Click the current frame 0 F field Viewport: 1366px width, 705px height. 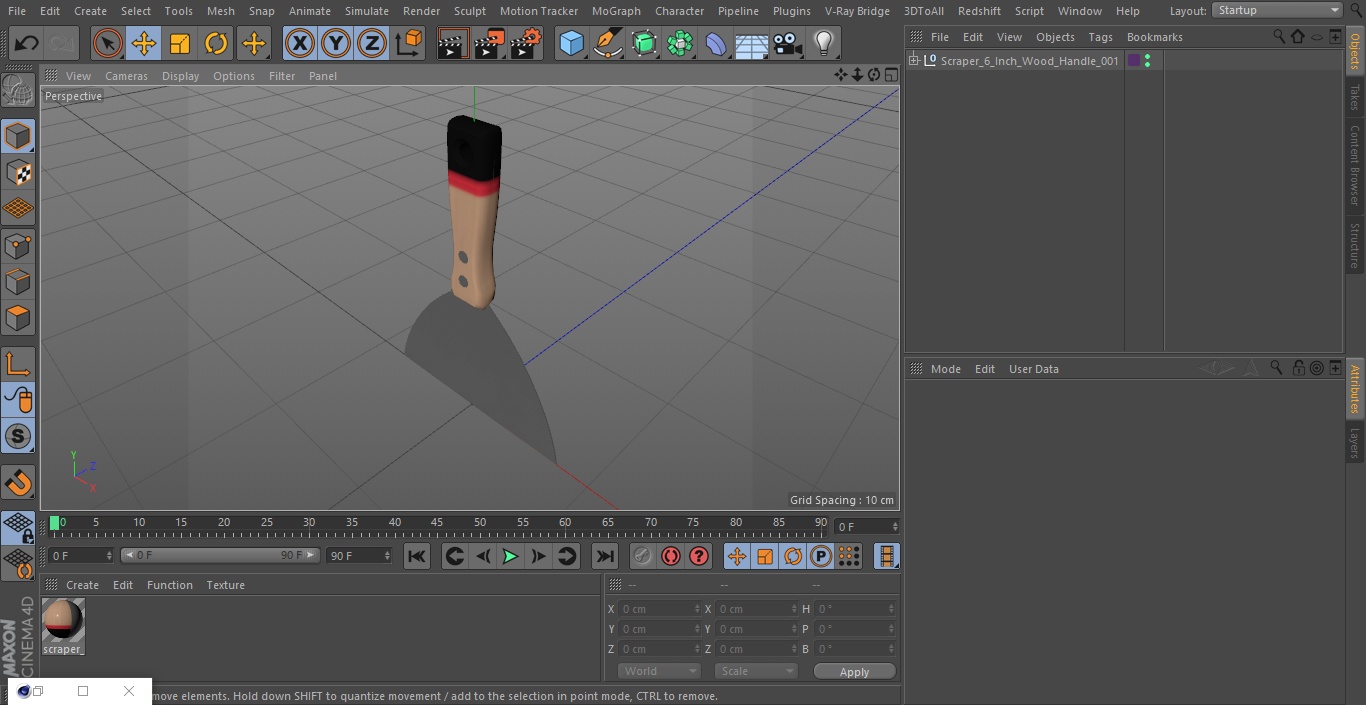[81, 555]
